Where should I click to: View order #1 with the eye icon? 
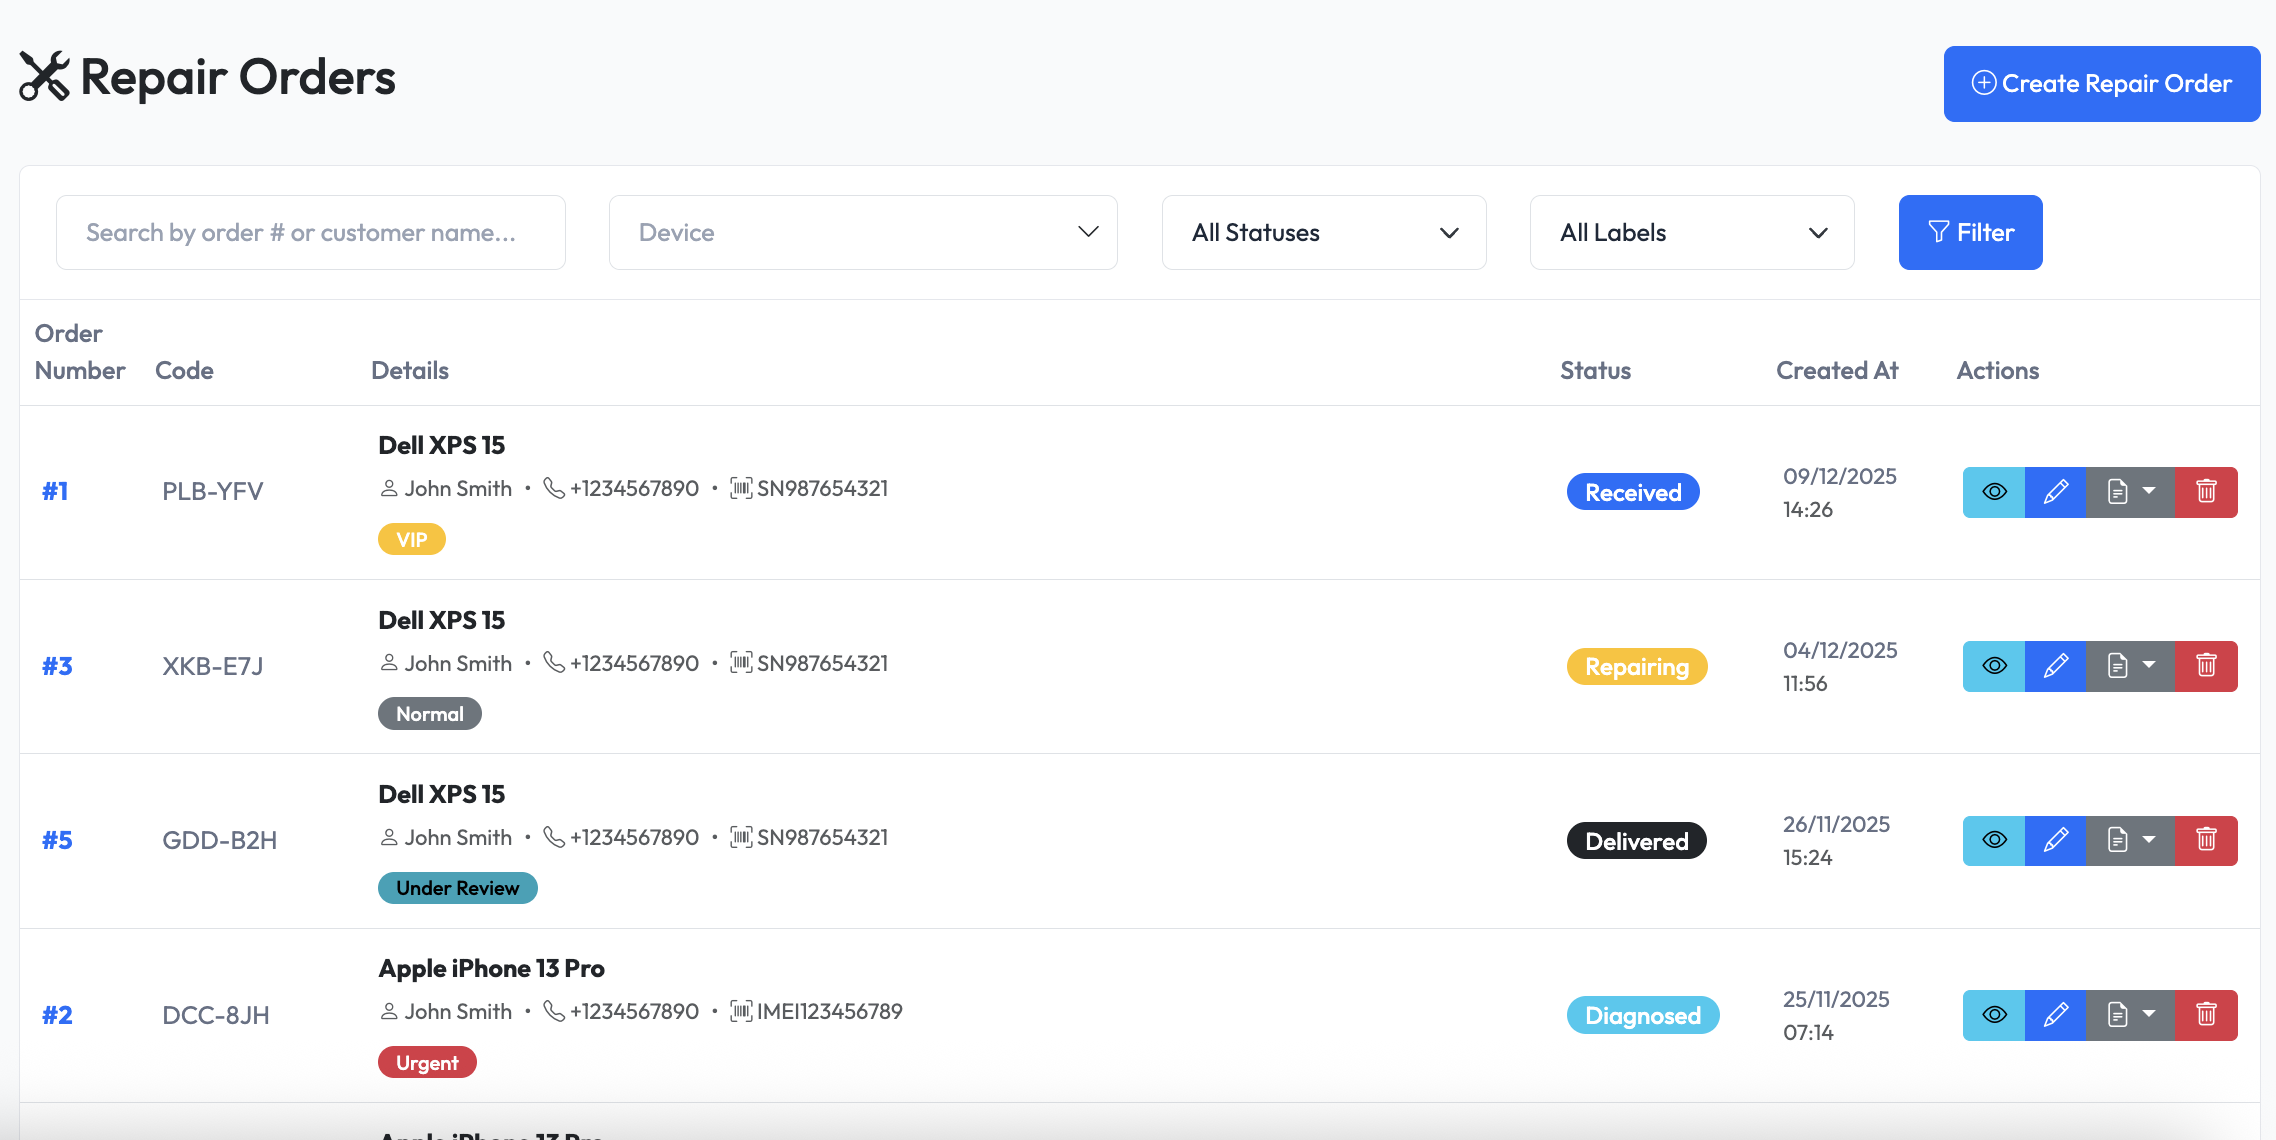(x=1993, y=492)
